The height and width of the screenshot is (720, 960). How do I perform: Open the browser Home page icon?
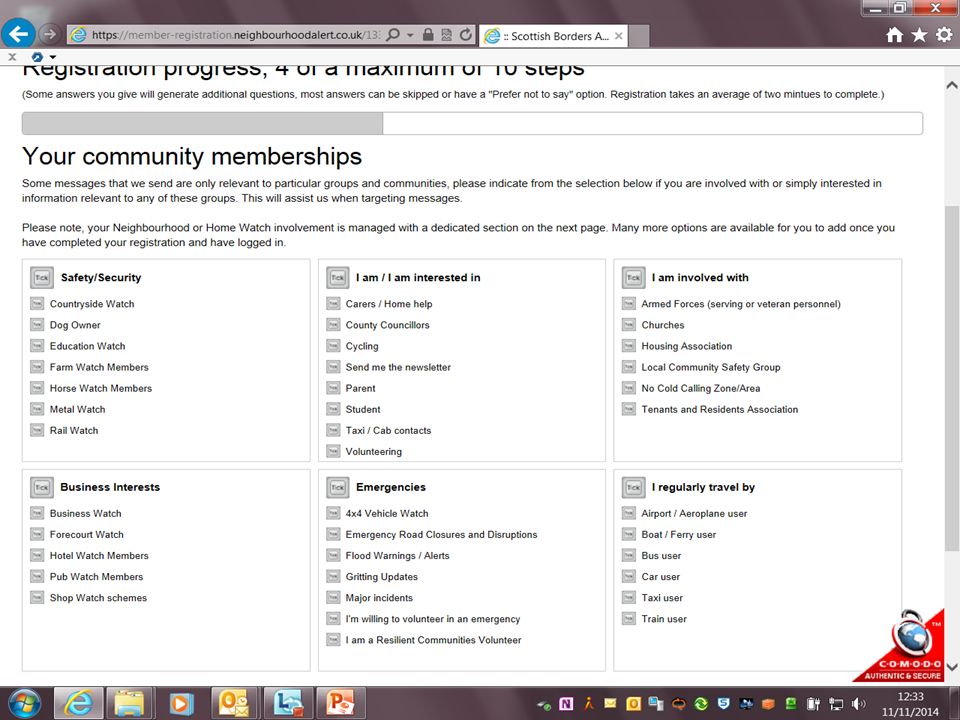pos(894,35)
